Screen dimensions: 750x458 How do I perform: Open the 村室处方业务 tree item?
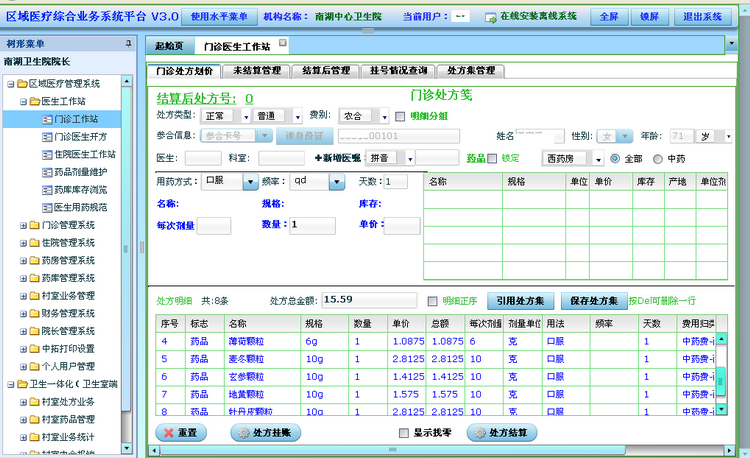coord(67,402)
